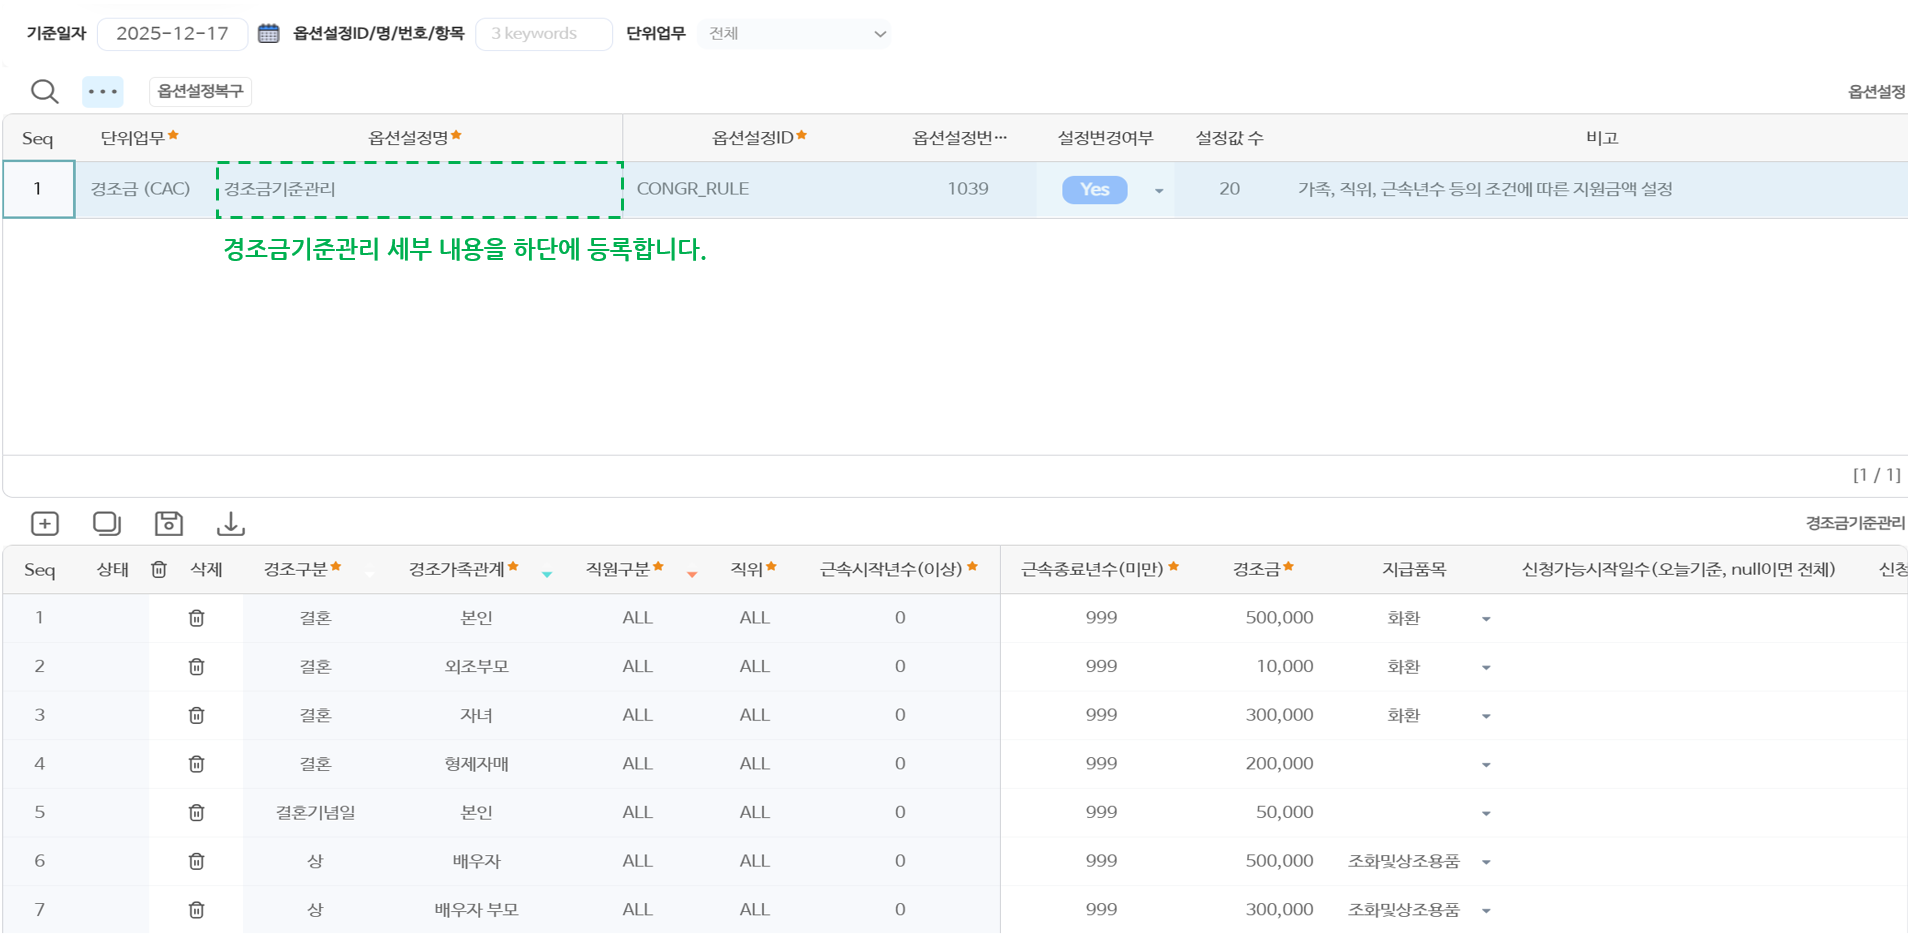Click the copy row icon
Screen dimensions: 1908x949
click(107, 523)
